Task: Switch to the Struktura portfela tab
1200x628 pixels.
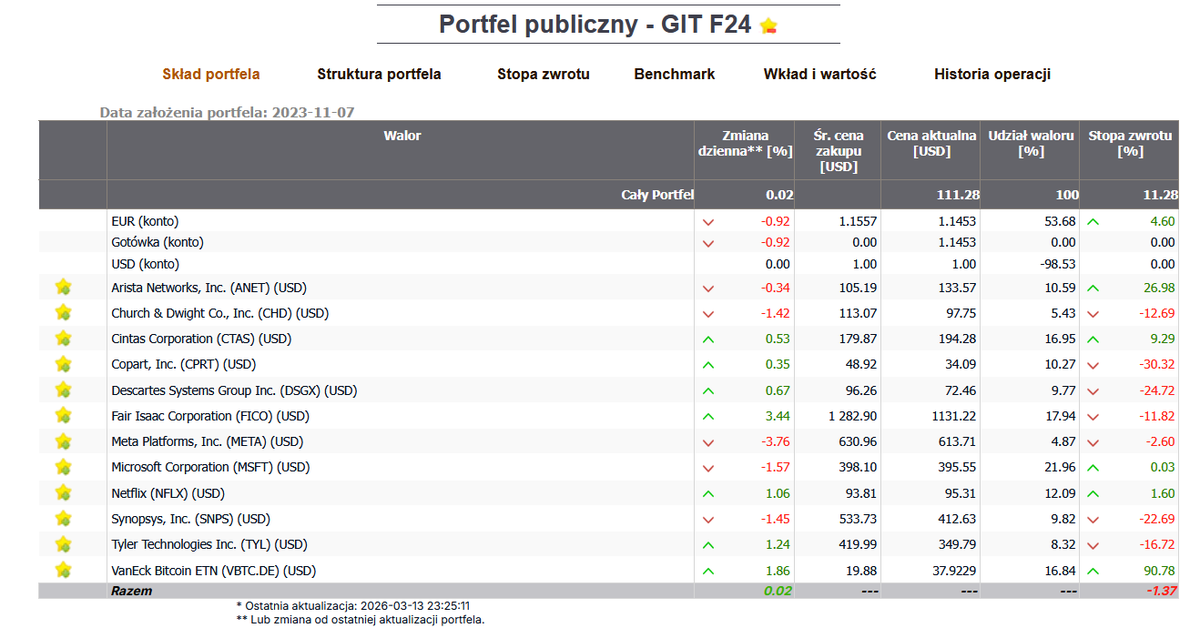Action: click(379, 74)
